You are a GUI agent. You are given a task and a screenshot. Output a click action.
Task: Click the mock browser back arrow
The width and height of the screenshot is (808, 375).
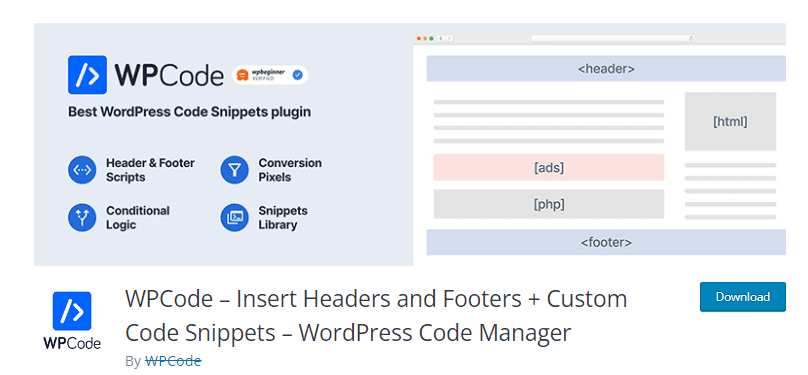coord(441,39)
